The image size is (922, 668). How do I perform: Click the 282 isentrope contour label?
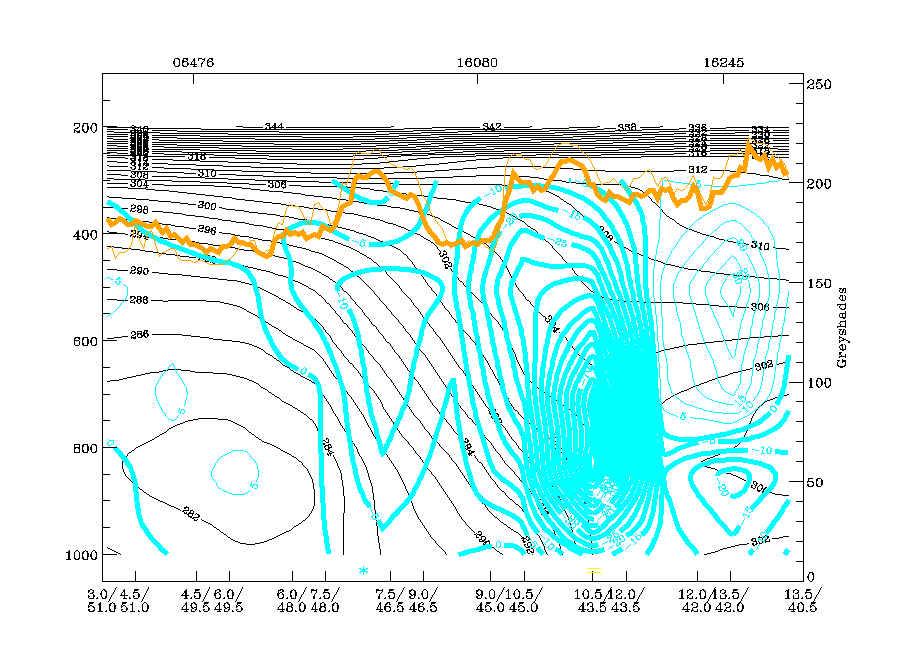[192, 515]
